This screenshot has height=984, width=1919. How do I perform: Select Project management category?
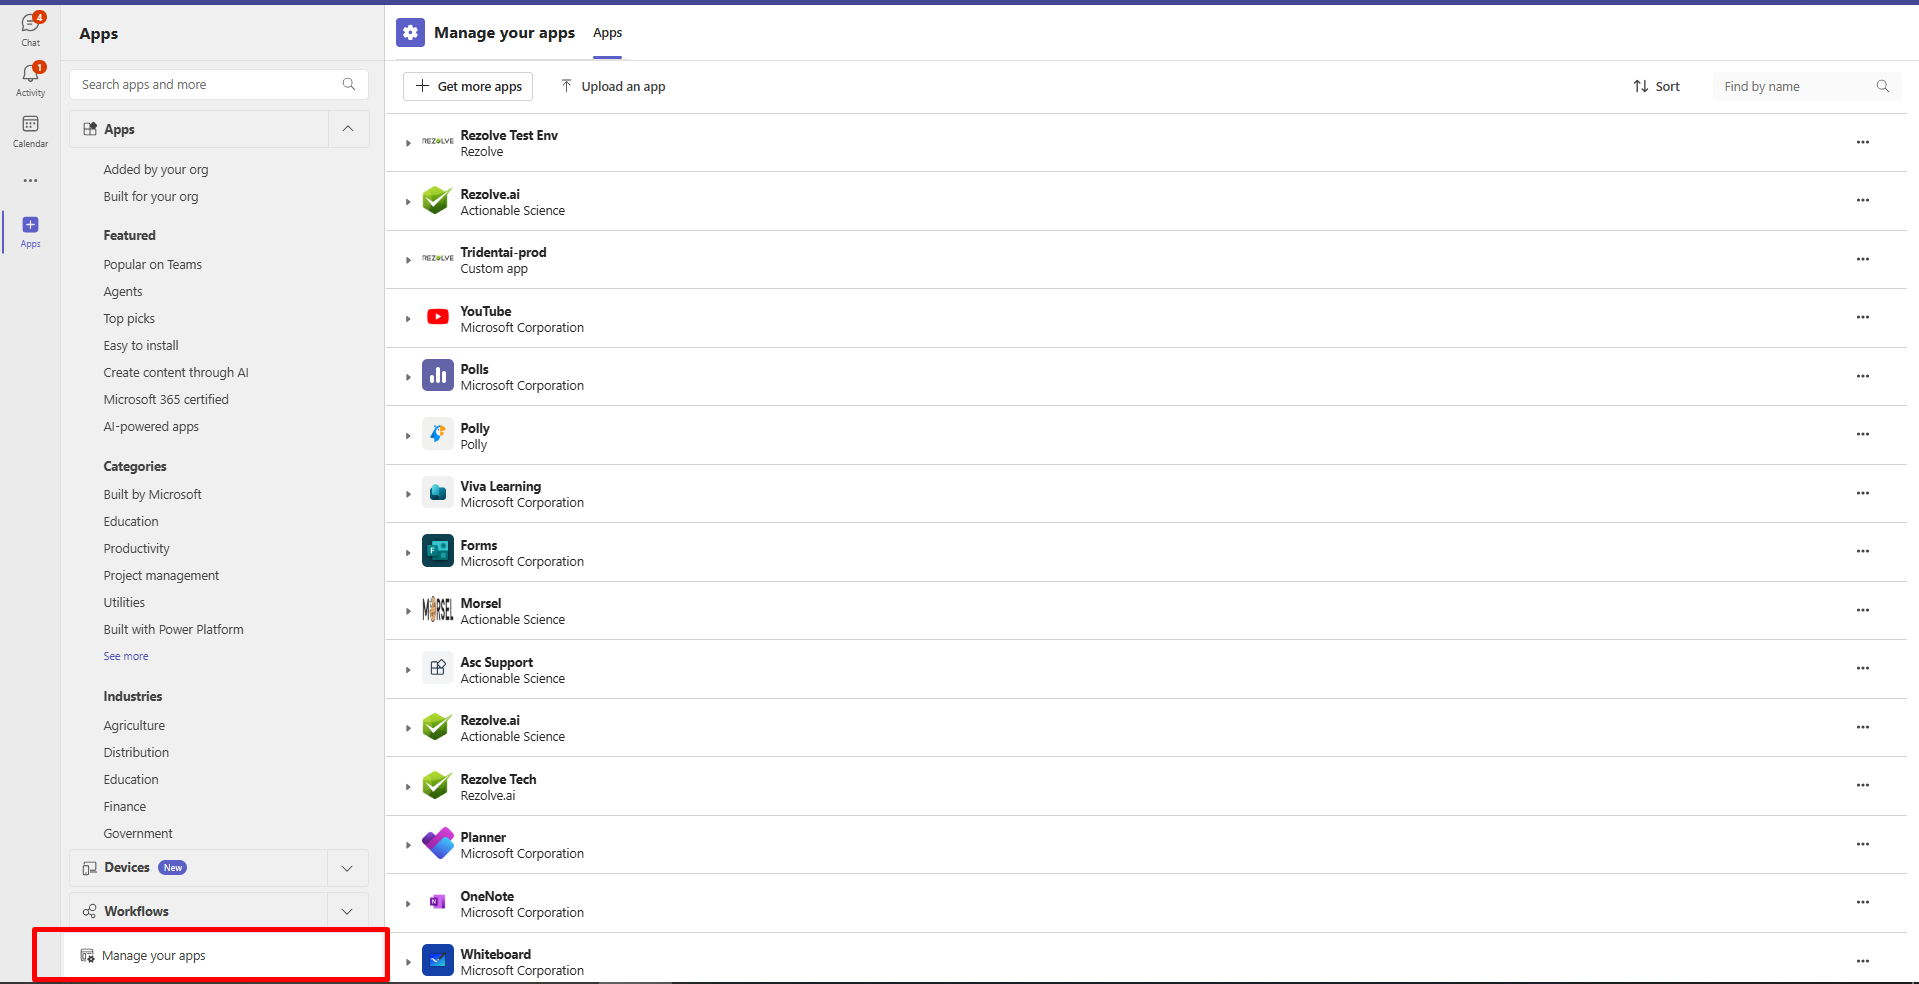pyautogui.click(x=161, y=576)
